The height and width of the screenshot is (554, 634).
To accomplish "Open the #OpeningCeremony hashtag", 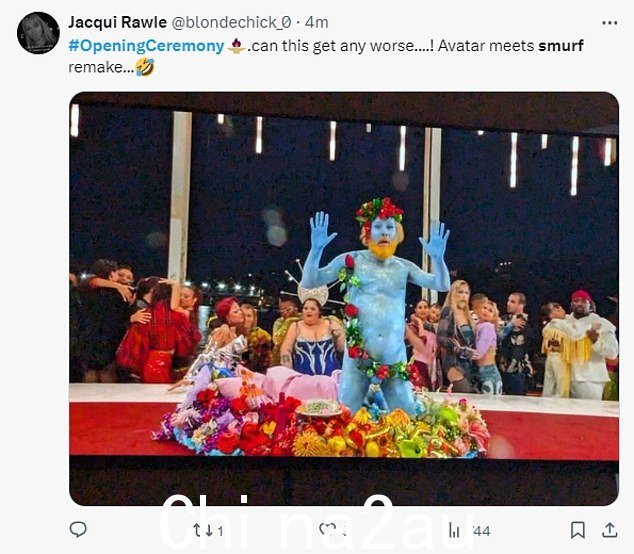I will coord(146,46).
